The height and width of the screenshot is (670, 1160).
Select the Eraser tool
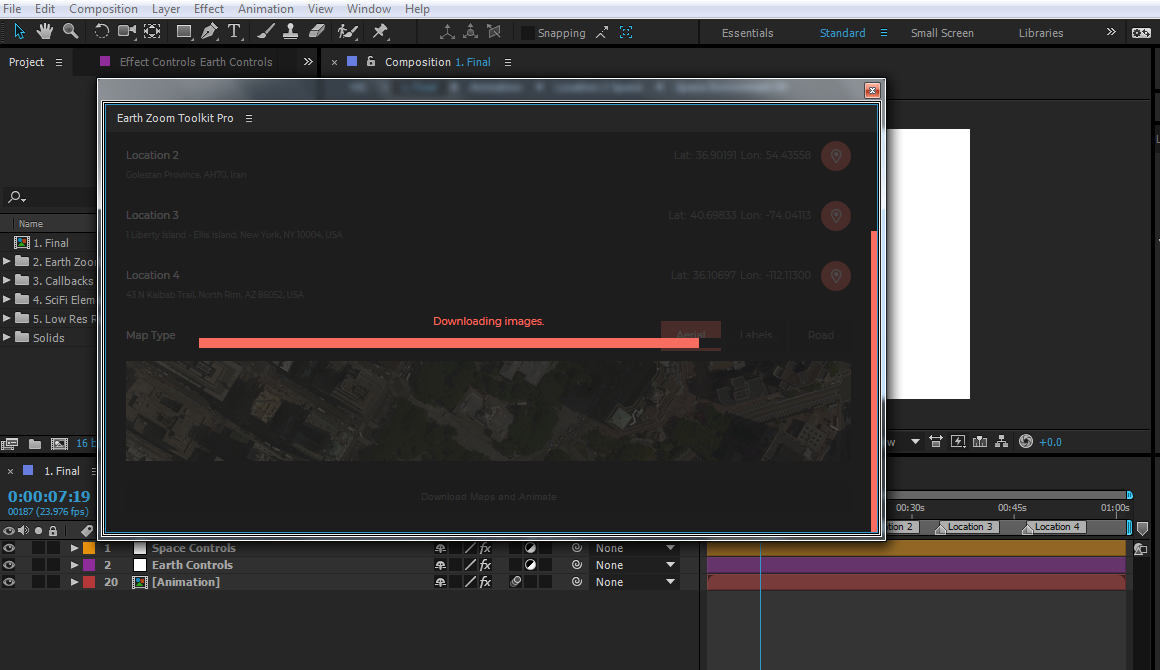(317, 31)
